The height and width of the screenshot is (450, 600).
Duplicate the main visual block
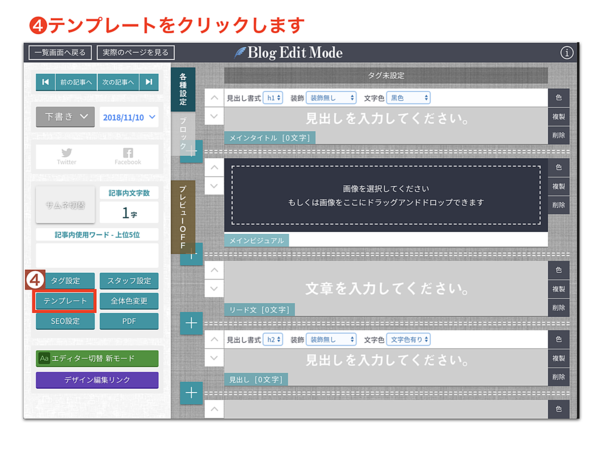559,186
